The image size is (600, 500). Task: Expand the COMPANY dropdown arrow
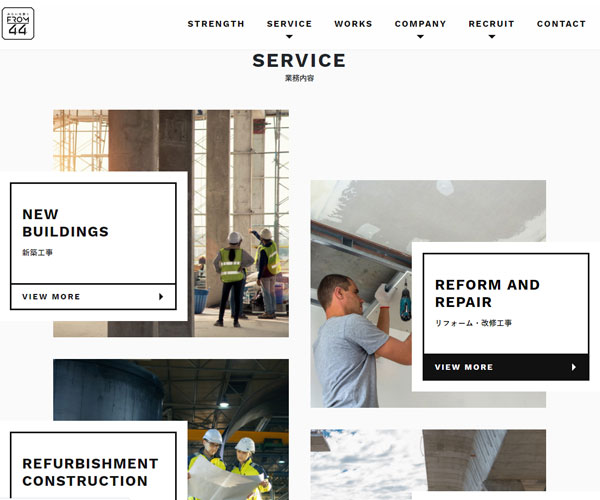tap(420, 37)
